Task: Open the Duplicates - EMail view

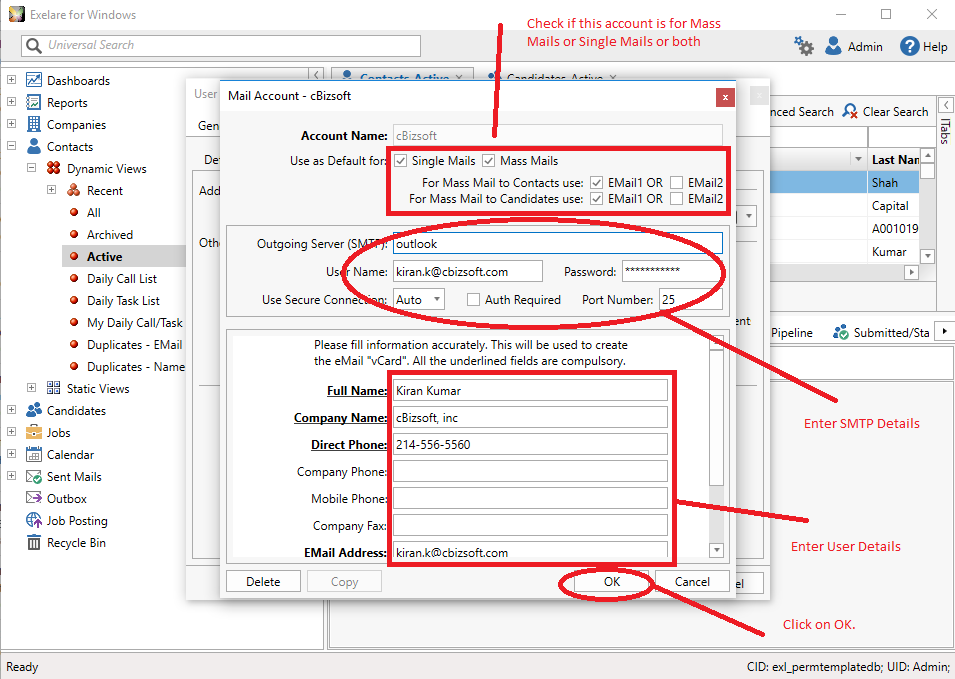Action: [x=135, y=345]
